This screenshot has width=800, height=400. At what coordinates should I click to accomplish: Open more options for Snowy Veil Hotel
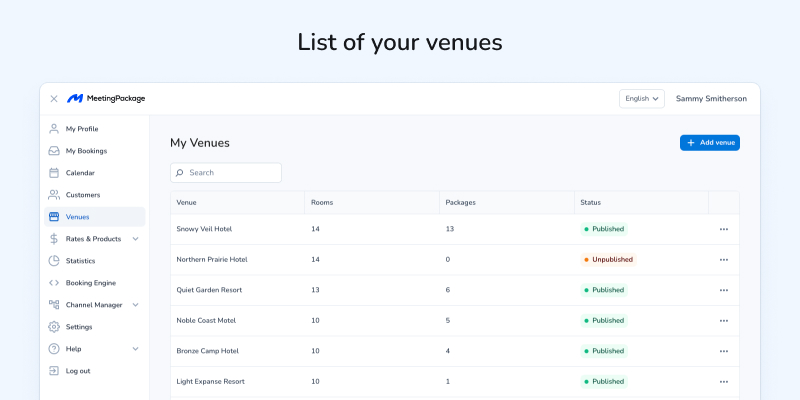(724, 229)
